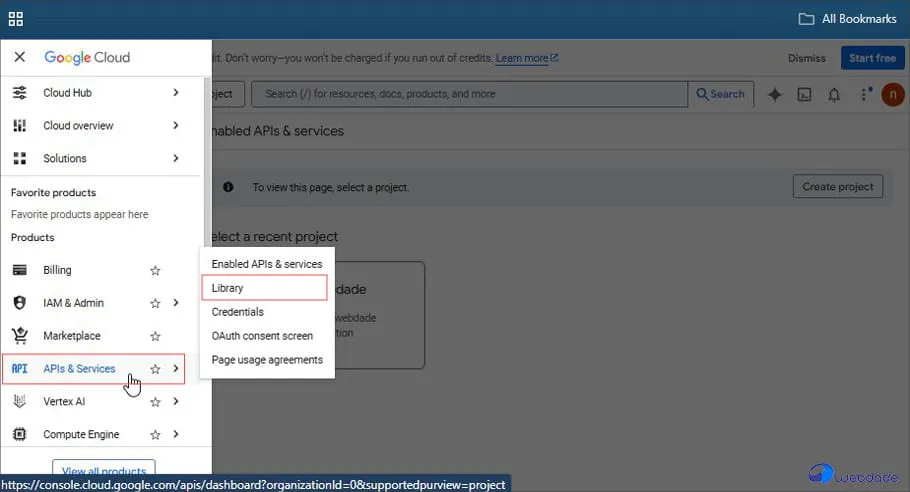Screen dimensions: 910x492
Task: Close the navigation menu with the X icon
Action: tap(19, 57)
